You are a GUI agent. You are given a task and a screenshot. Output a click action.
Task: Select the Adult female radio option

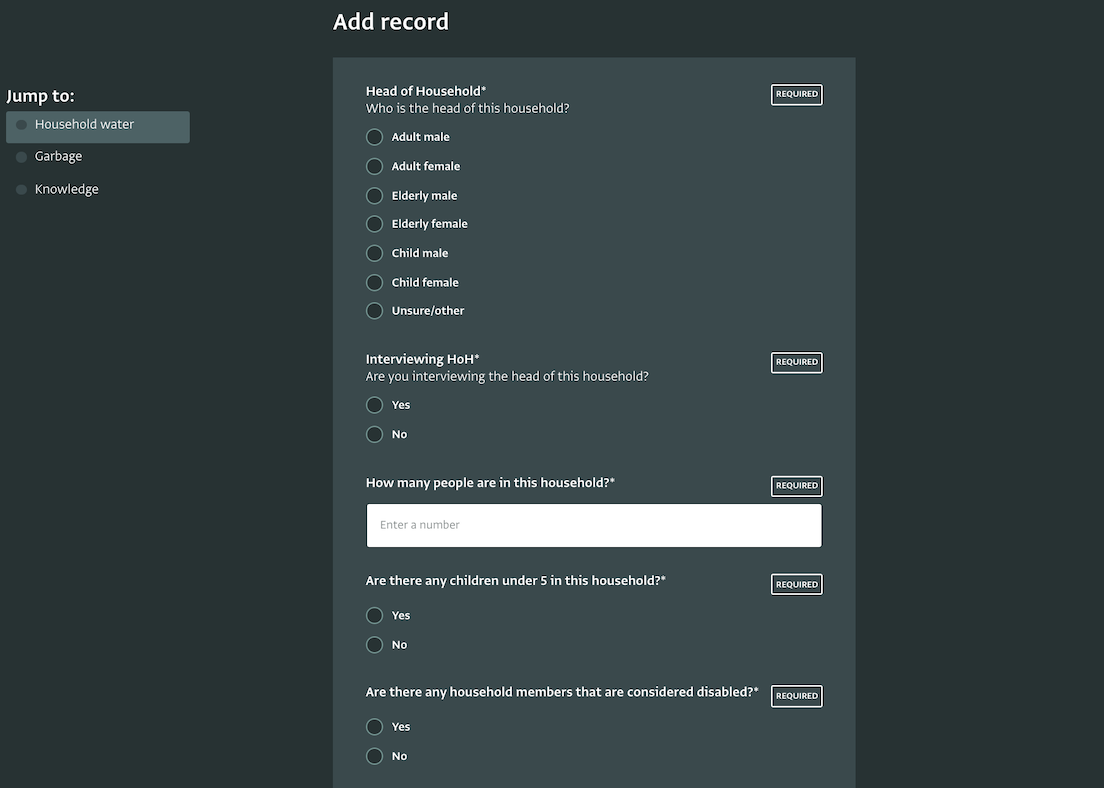pos(375,166)
